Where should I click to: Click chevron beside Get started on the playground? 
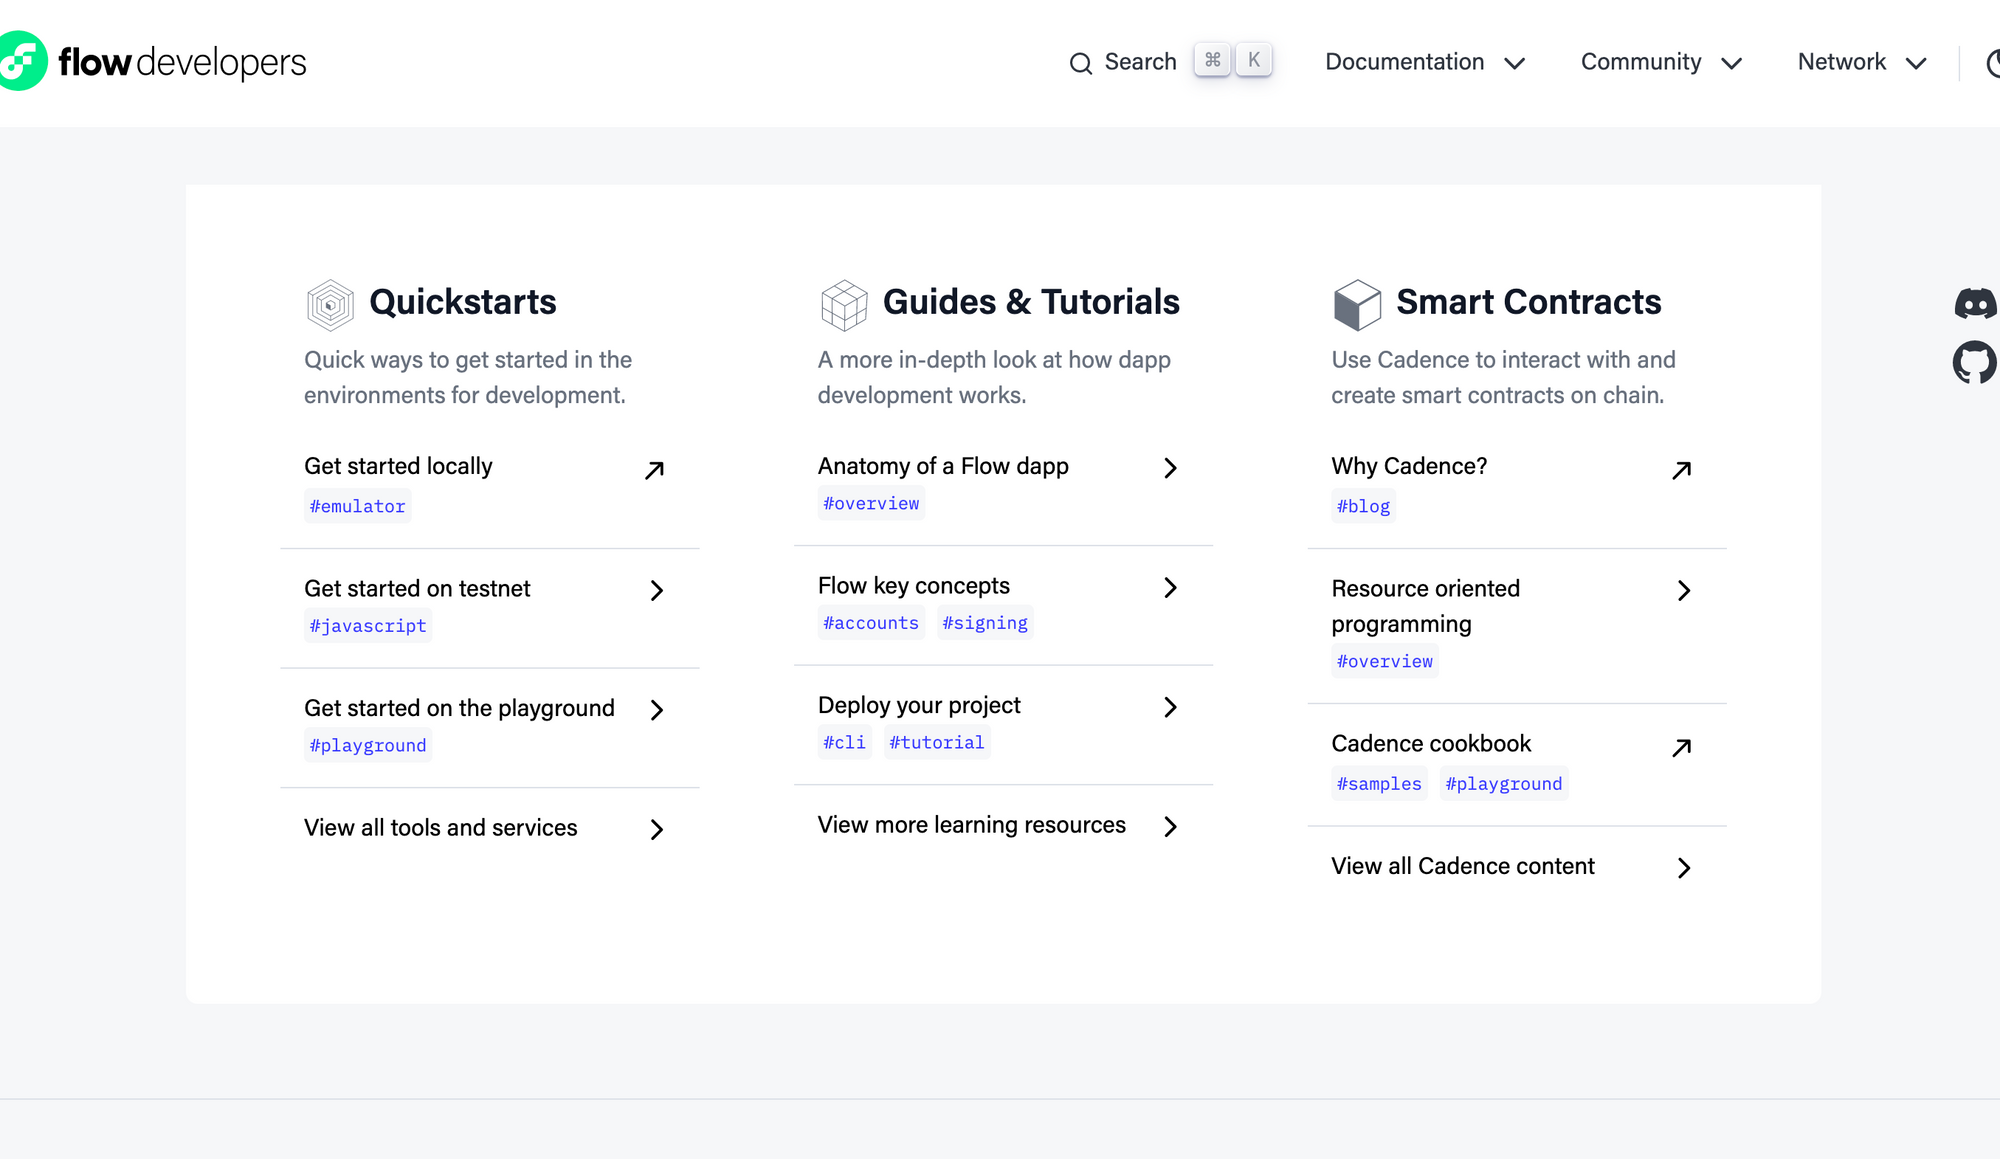tap(657, 710)
